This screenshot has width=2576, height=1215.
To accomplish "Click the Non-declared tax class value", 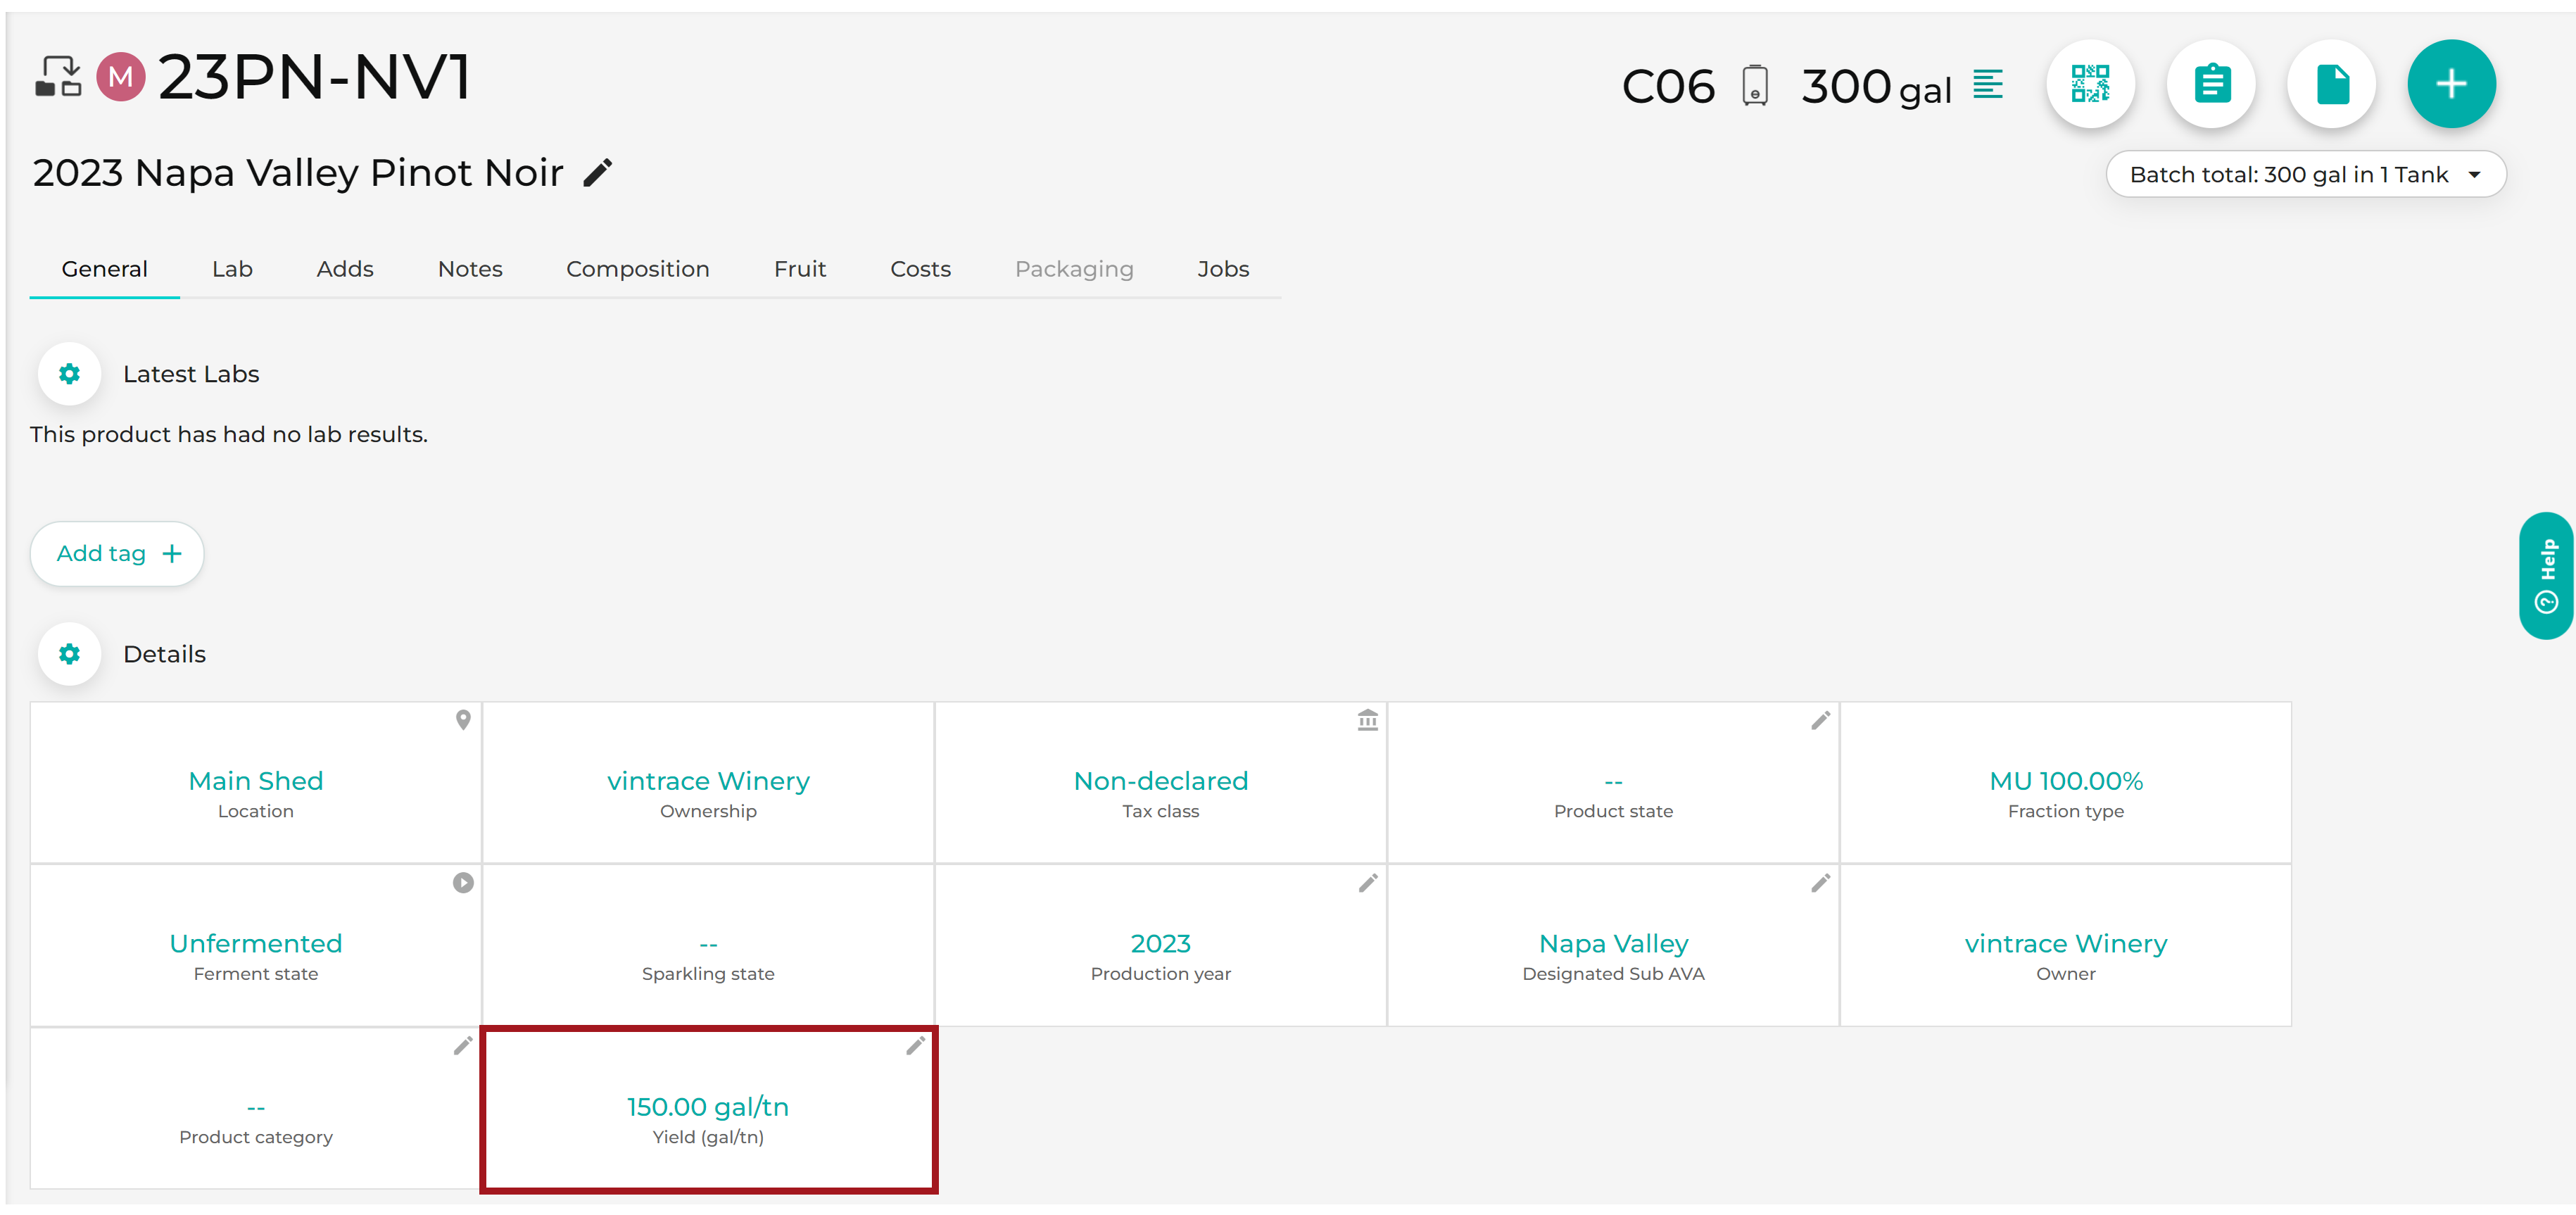I will tap(1160, 781).
